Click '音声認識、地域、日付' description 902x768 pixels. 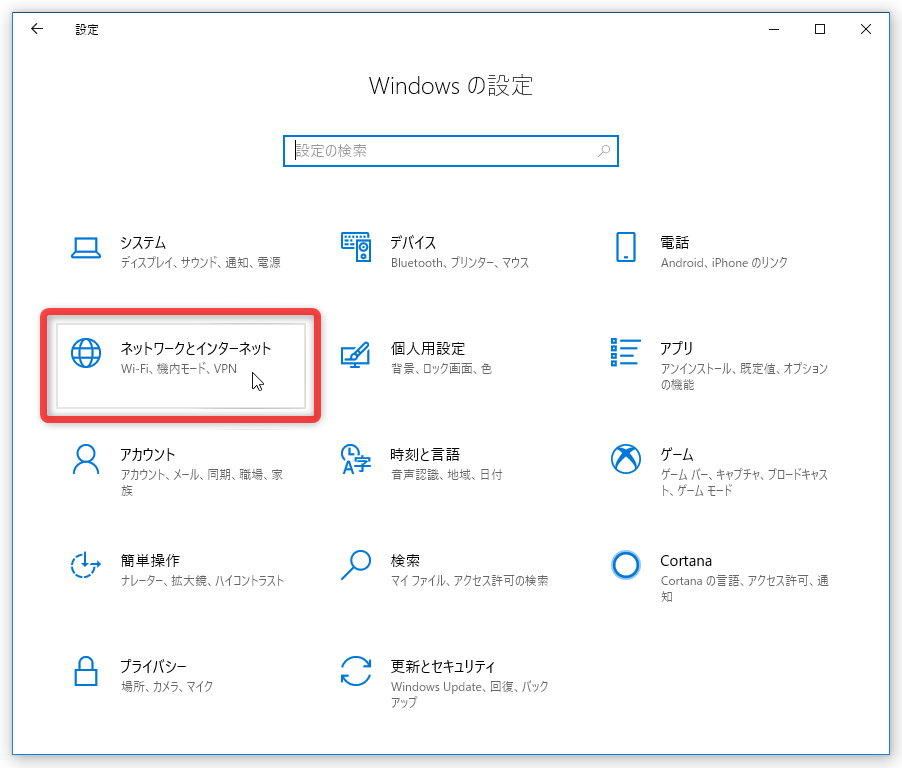pyautogui.click(x=446, y=474)
